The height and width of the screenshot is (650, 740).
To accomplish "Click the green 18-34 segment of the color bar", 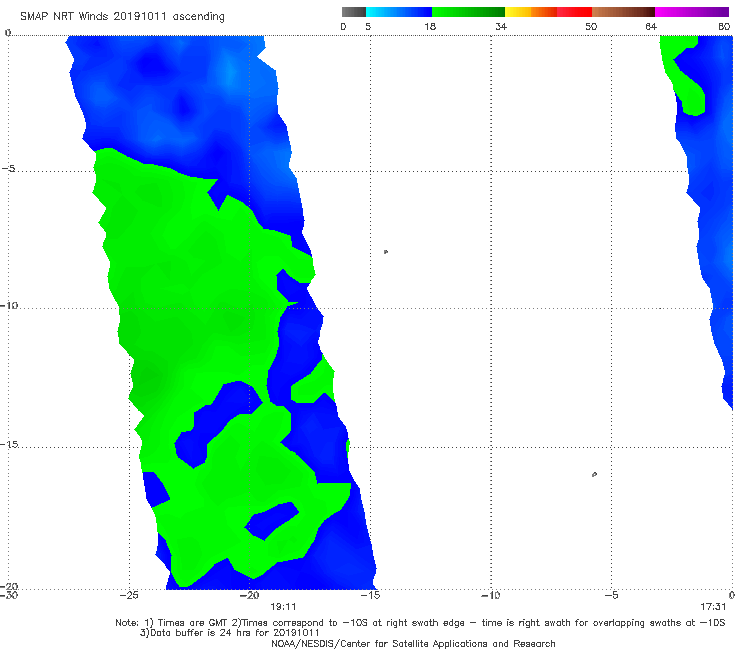I will [468, 12].
